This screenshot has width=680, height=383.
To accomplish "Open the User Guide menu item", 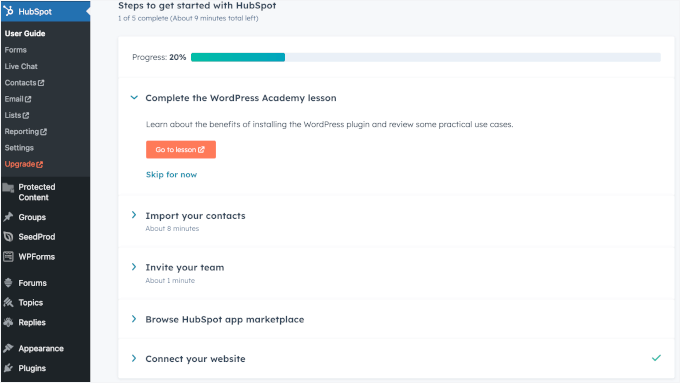I will 25,33.
